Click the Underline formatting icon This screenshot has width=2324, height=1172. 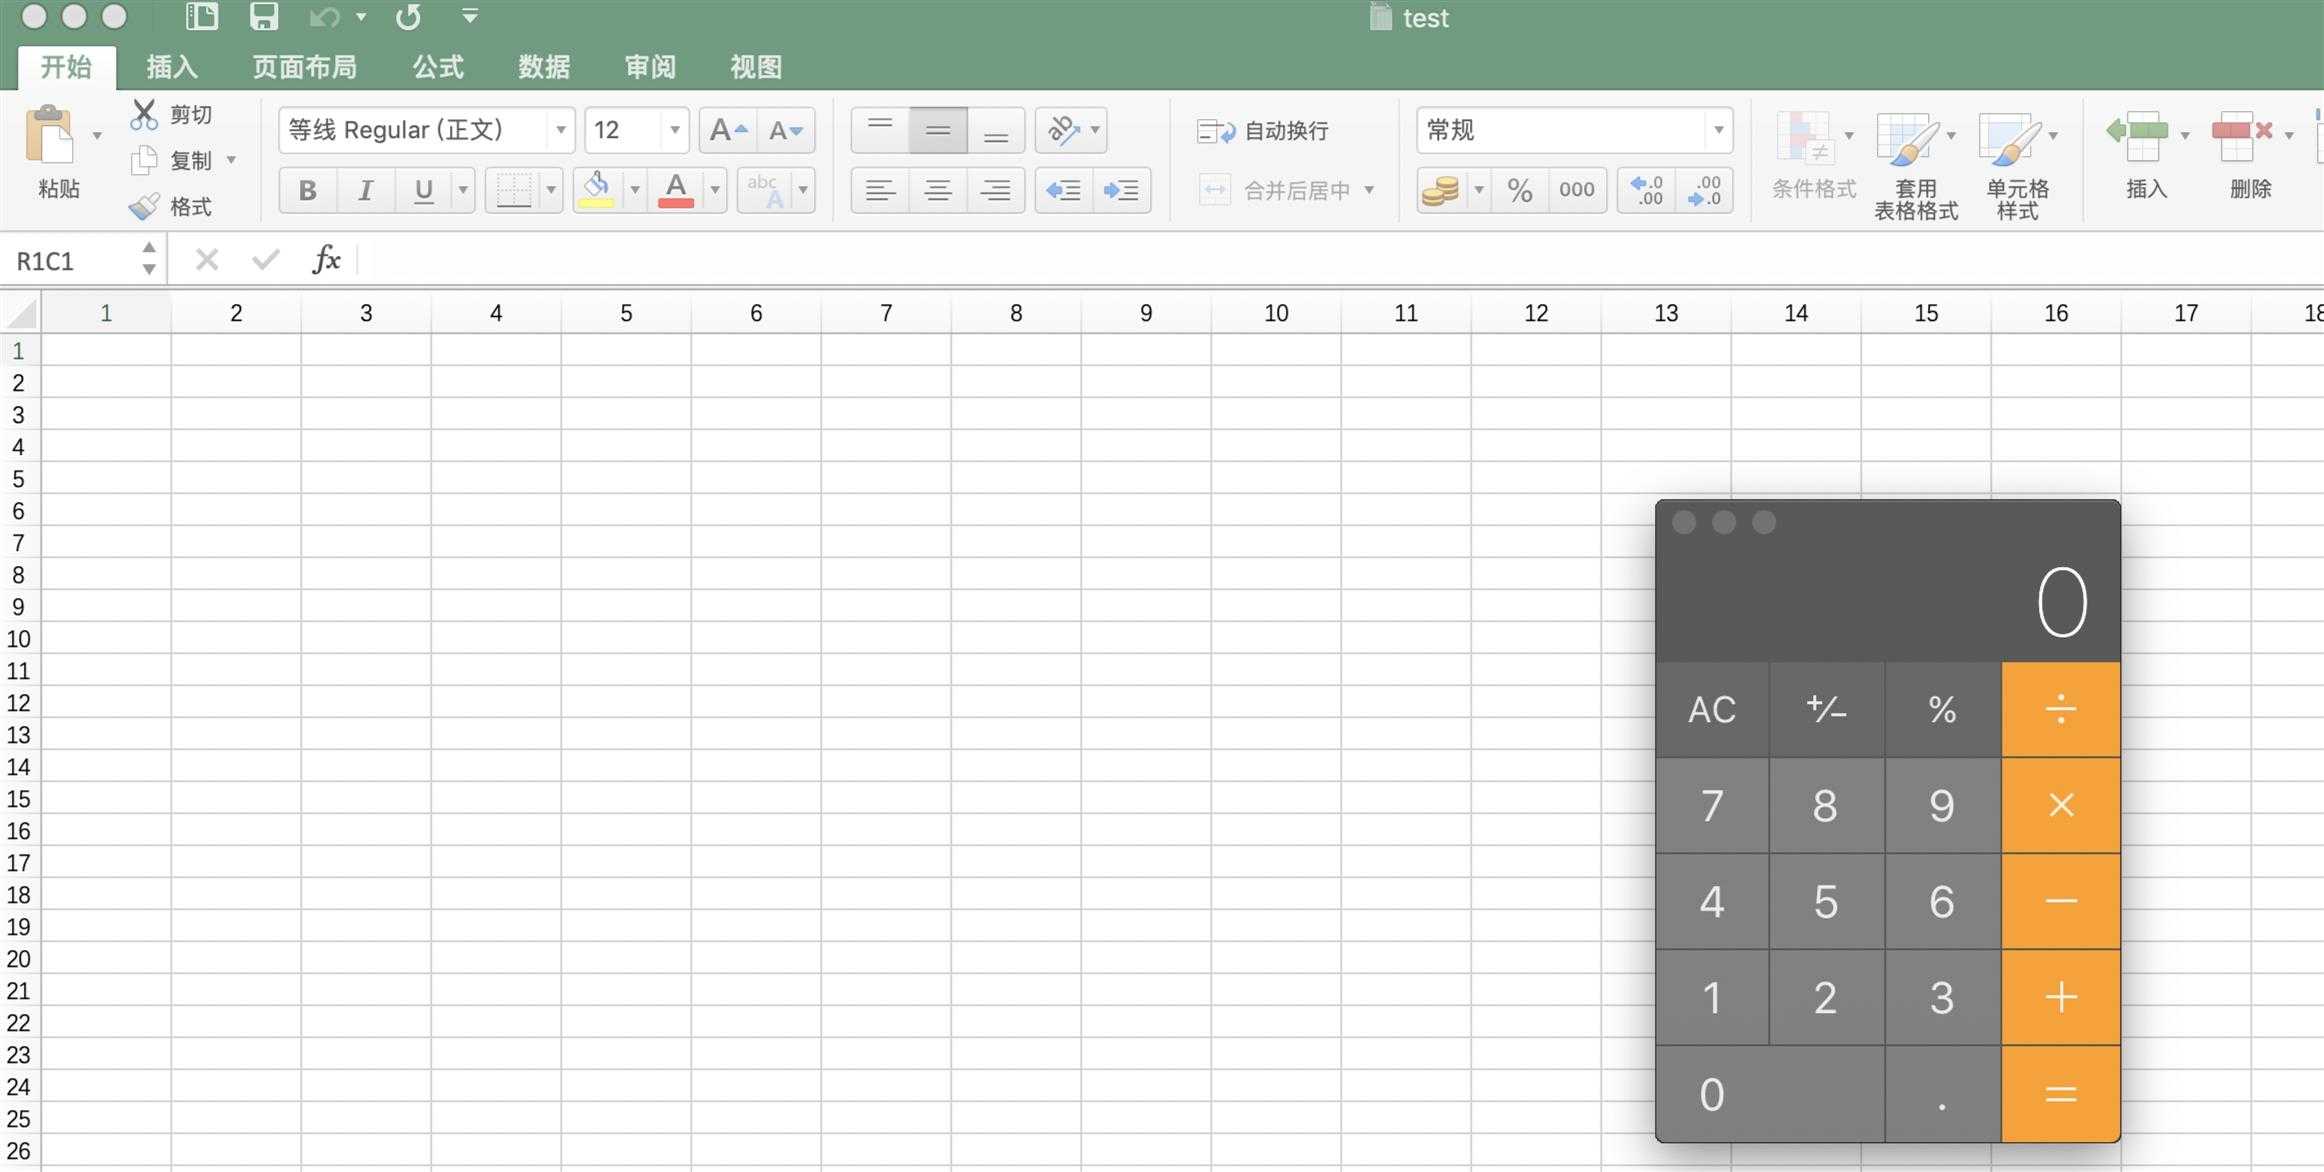click(423, 188)
